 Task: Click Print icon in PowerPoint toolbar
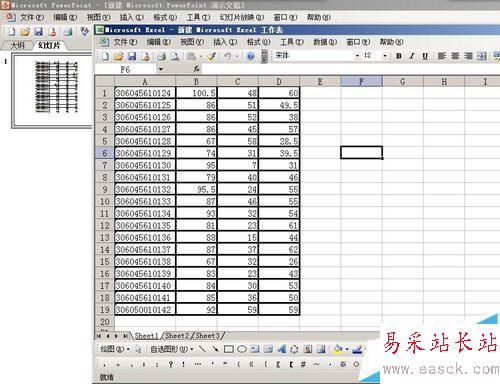[x=68, y=32]
